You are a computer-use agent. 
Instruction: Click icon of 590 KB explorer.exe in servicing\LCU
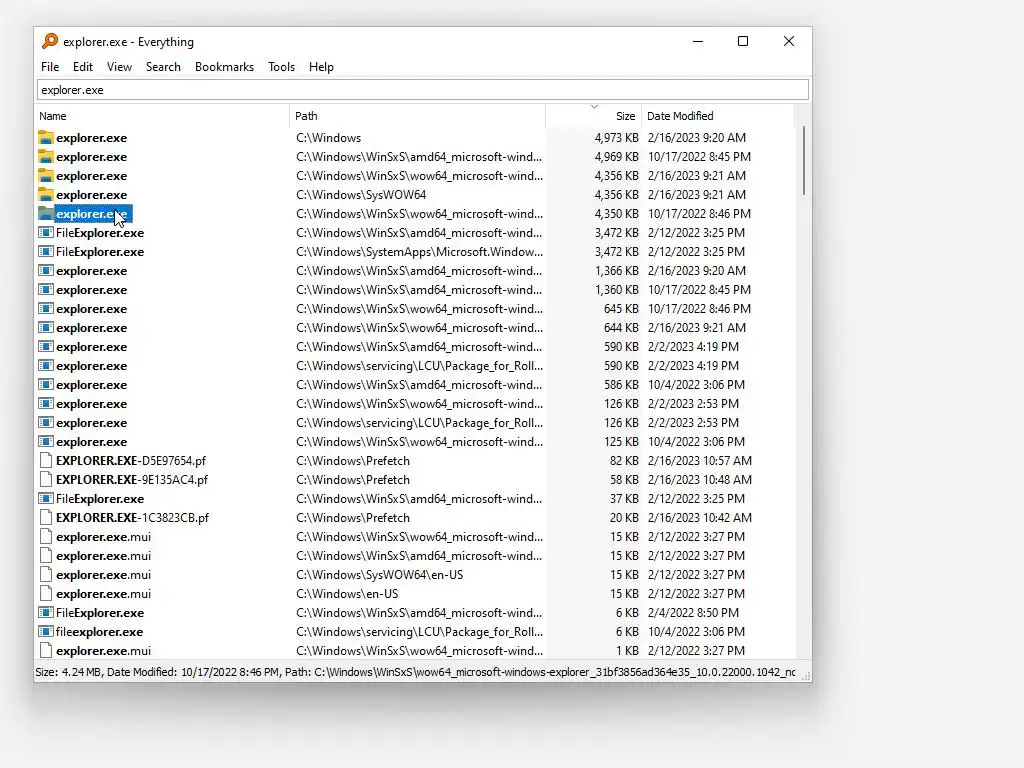tap(46, 366)
